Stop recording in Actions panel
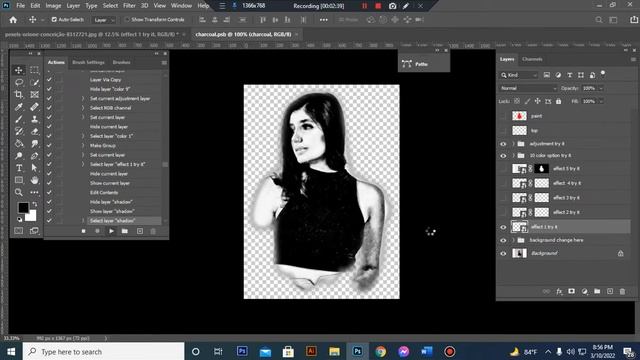Screen dimensions: 640x360 click(x=83, y=231)
